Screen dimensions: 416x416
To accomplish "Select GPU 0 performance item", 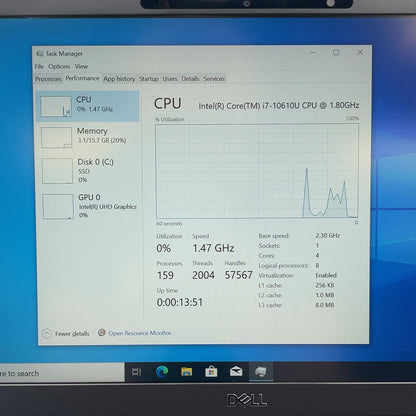I will point(88,206).
